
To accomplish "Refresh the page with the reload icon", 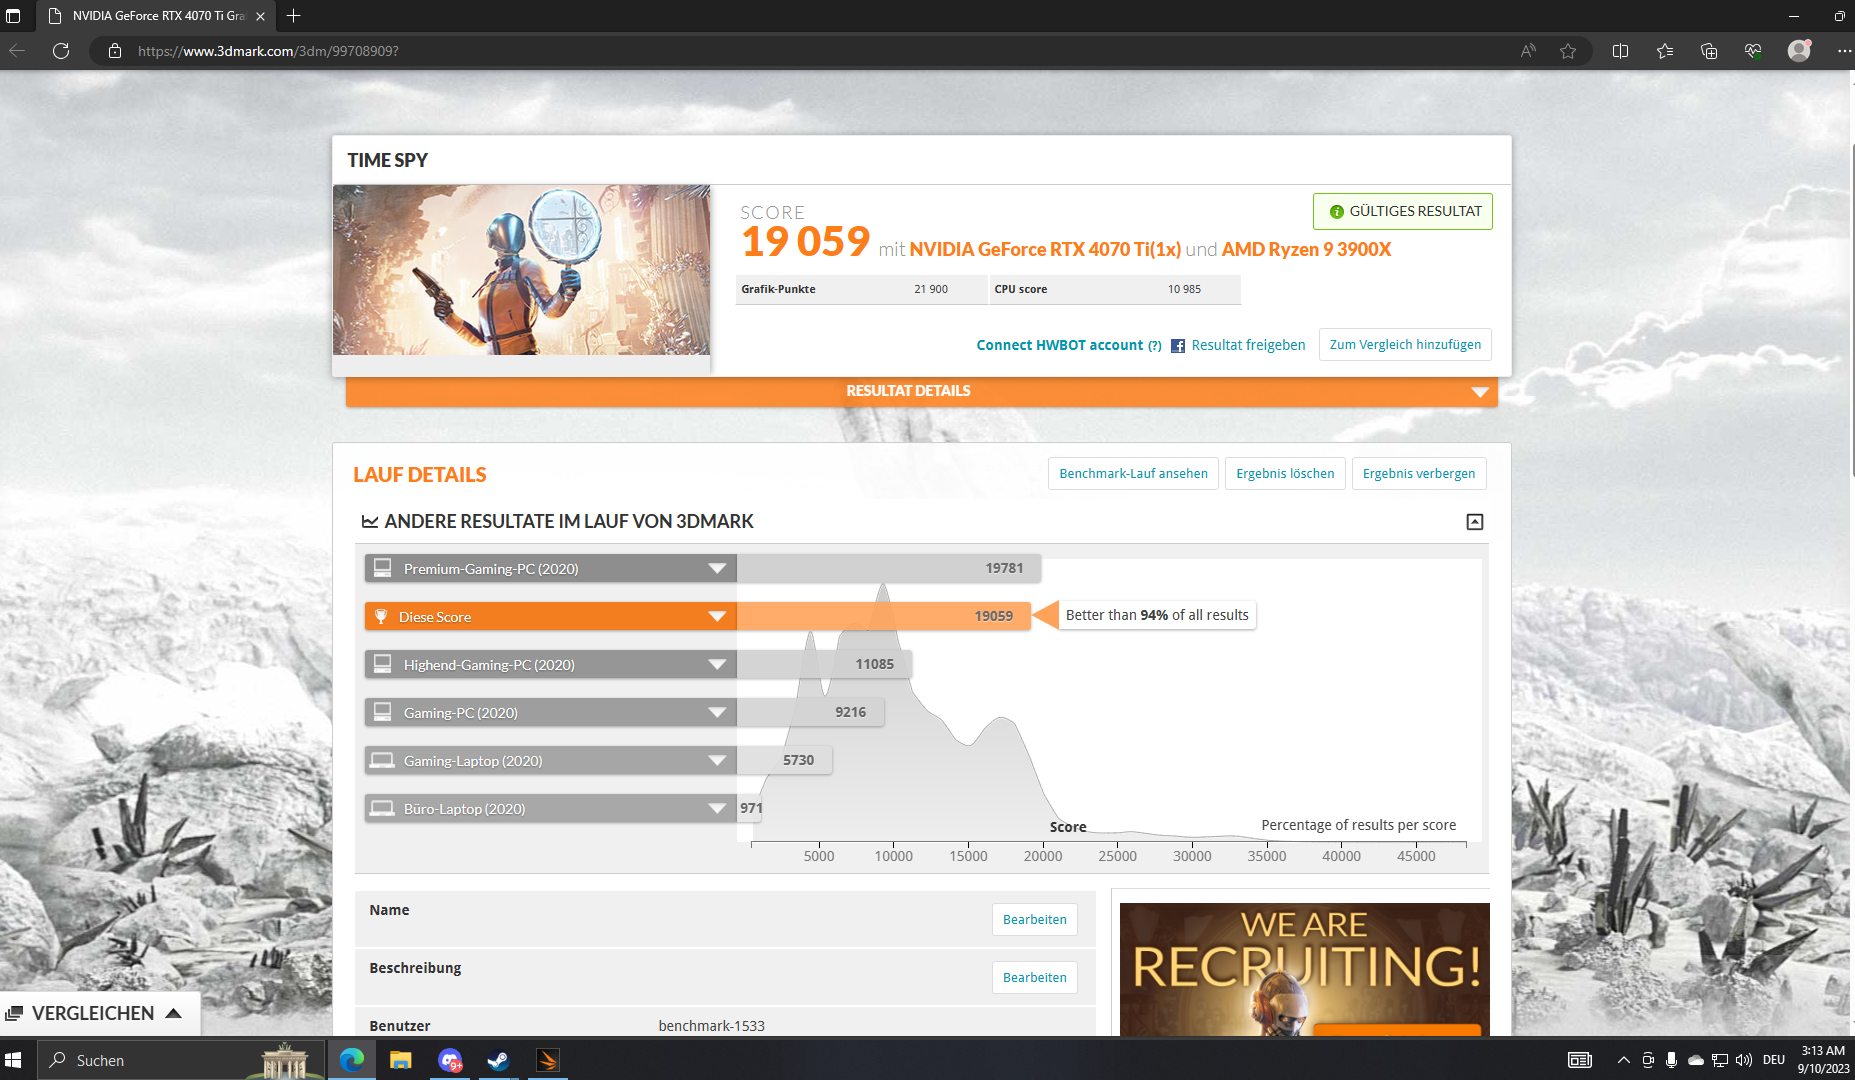I will (61, 51).
